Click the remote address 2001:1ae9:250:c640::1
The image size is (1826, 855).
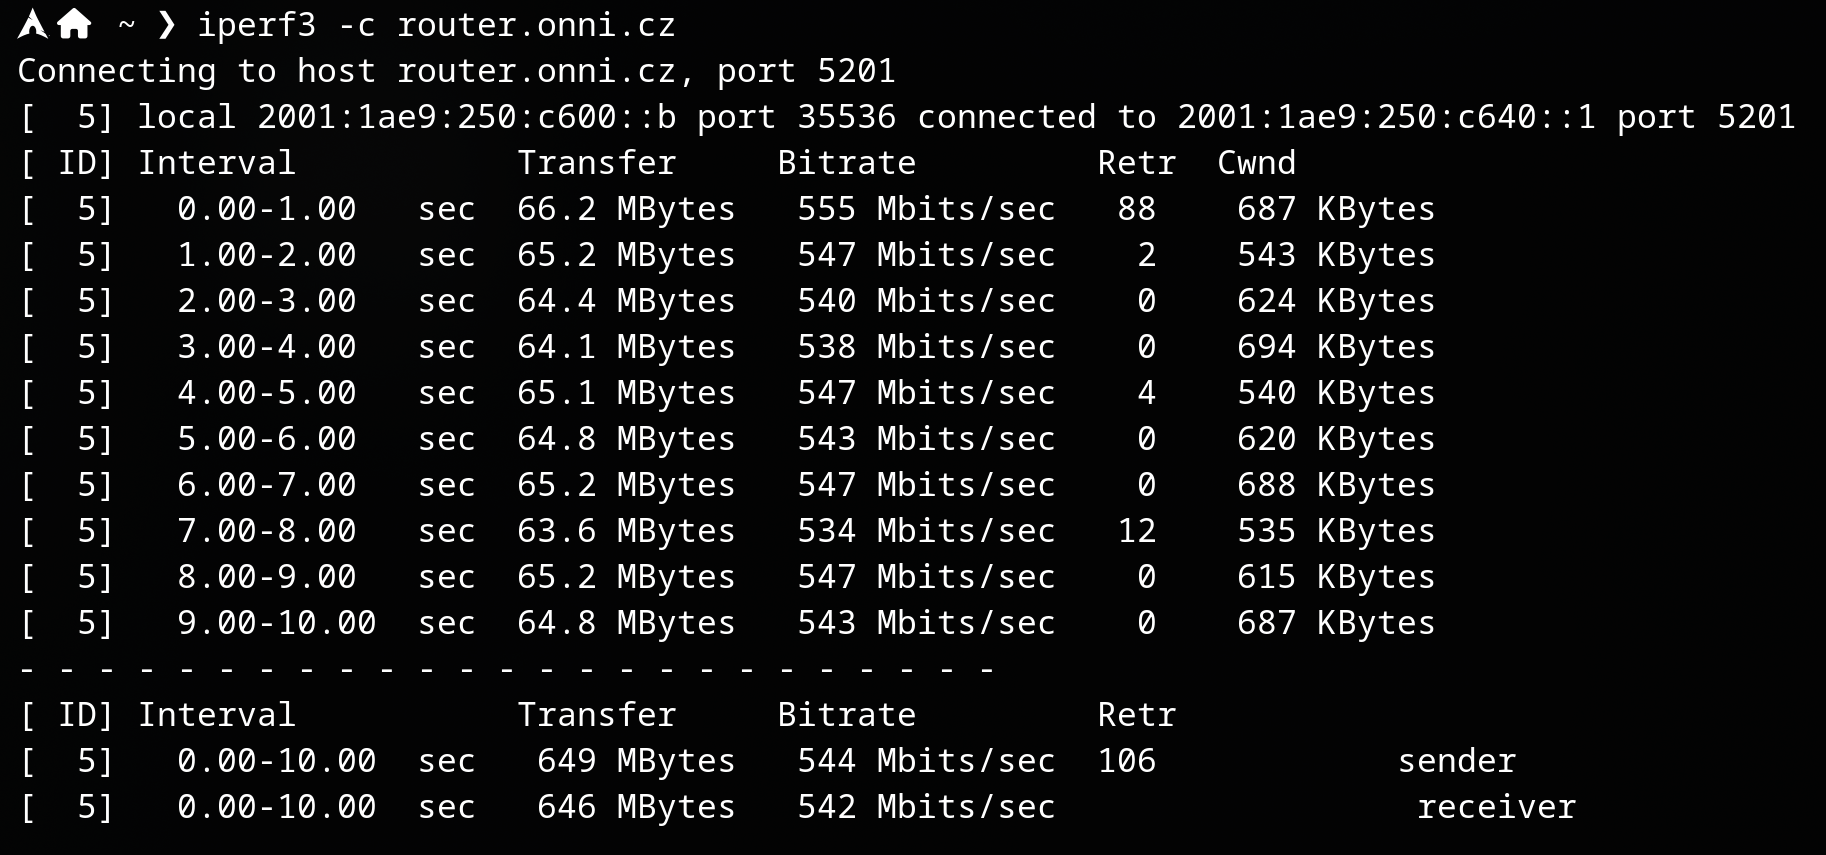click(1386, 117)
